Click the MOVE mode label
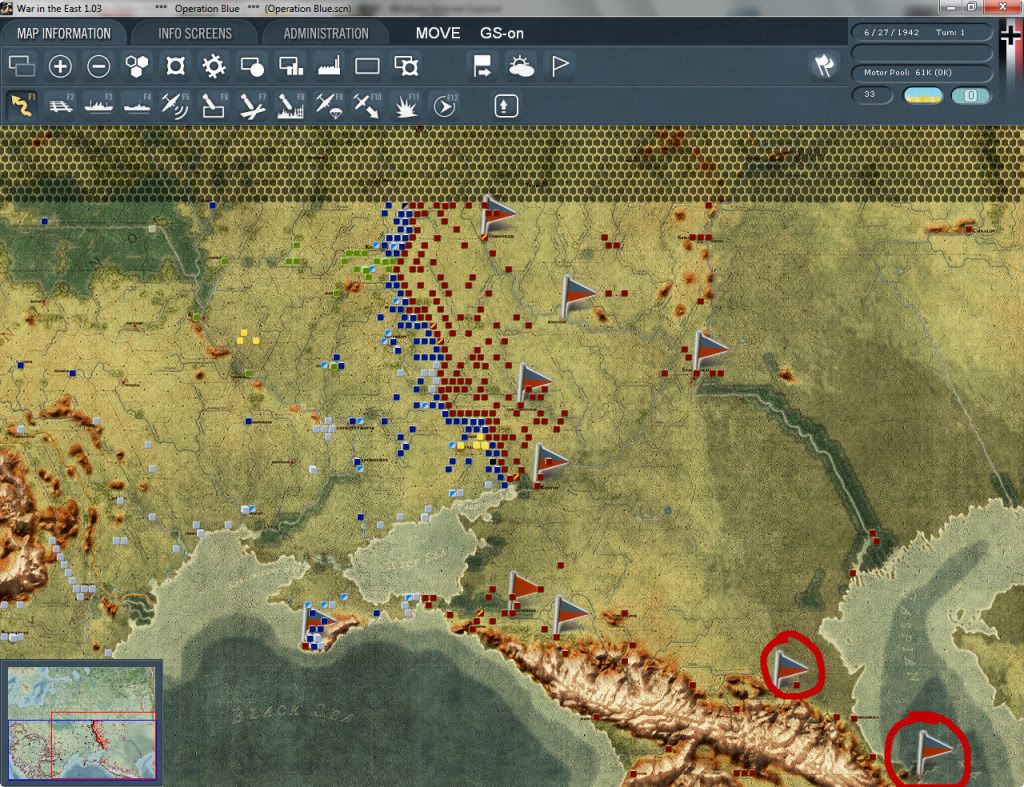Screen dimensions: 1024x787 pos(438,33)
